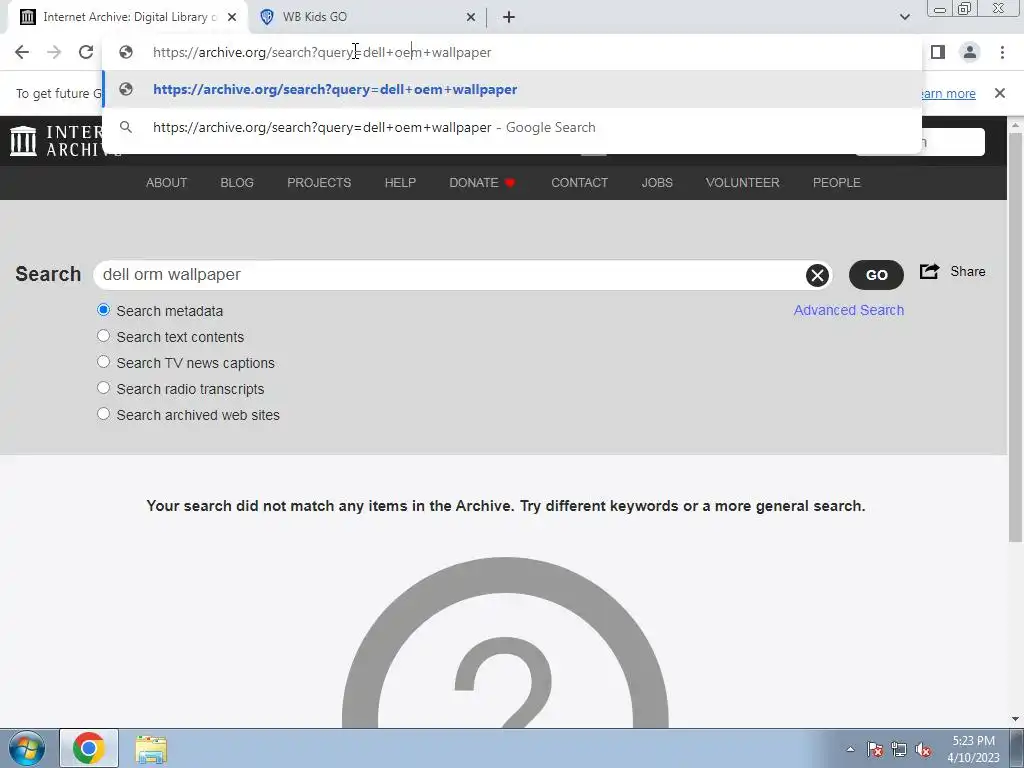
Task: Click the Share arrow icon
Action: [x=929, y=271]
